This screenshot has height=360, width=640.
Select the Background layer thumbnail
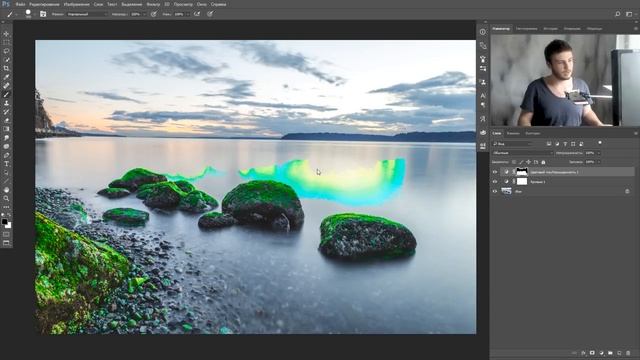pos(506,191)
